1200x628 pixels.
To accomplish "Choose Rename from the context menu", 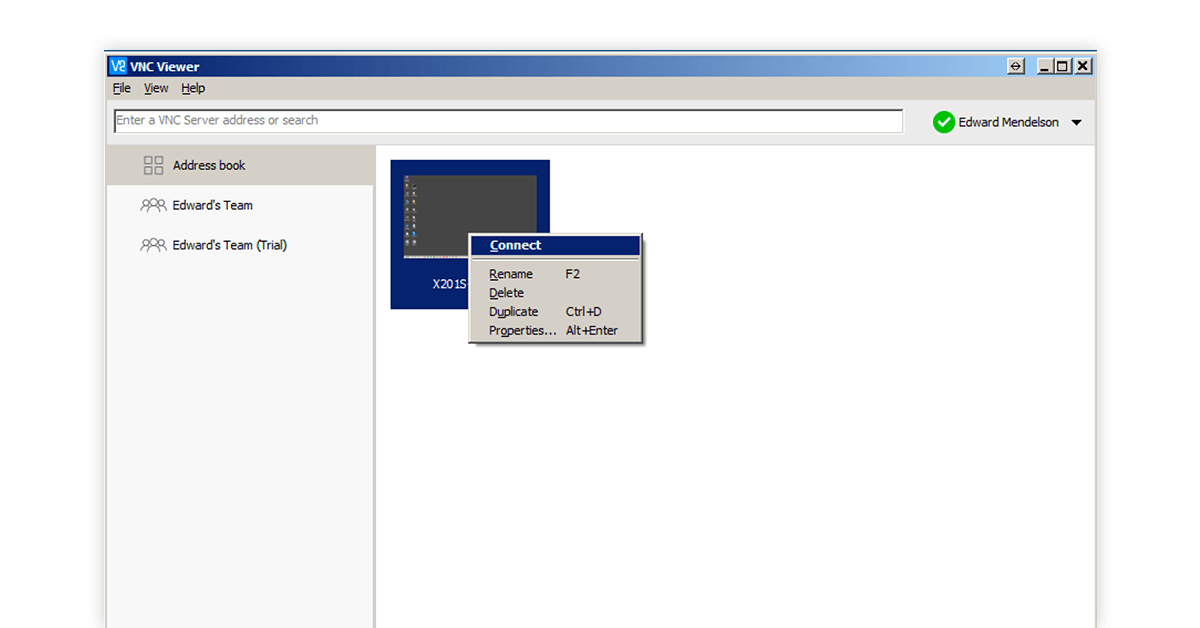I will 555,274.
